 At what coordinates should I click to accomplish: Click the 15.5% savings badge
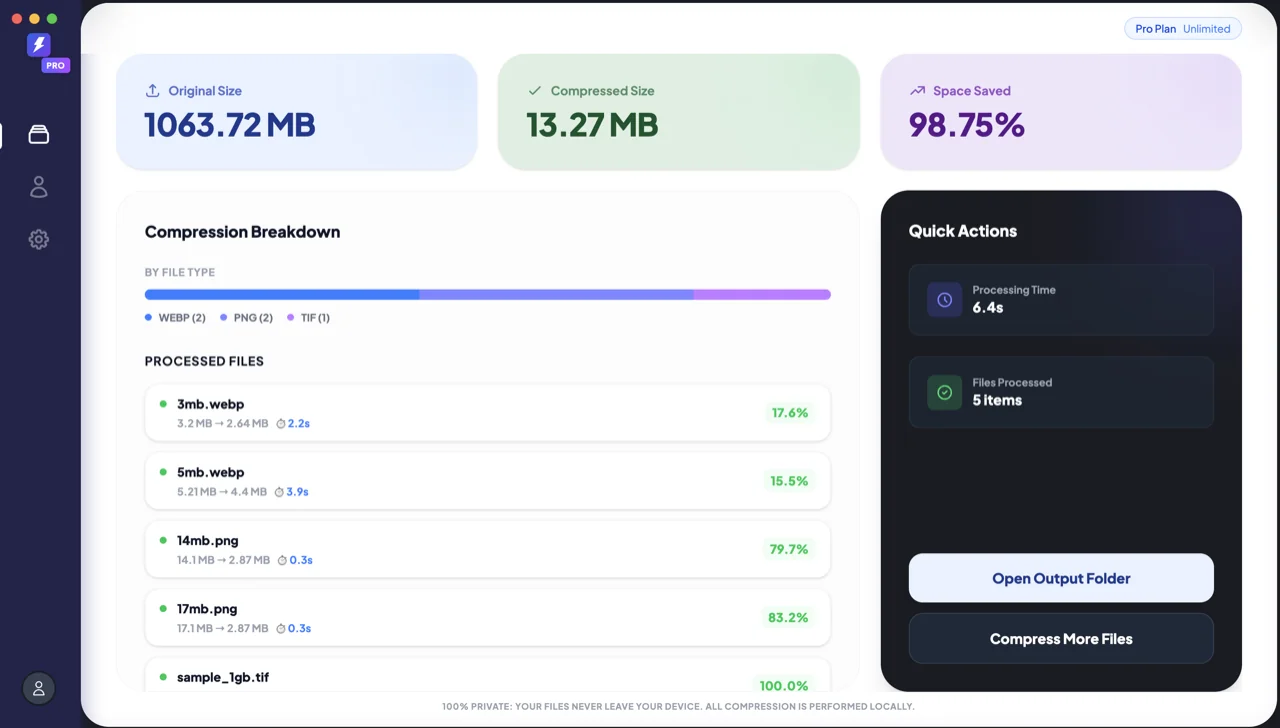click(789, 481)
